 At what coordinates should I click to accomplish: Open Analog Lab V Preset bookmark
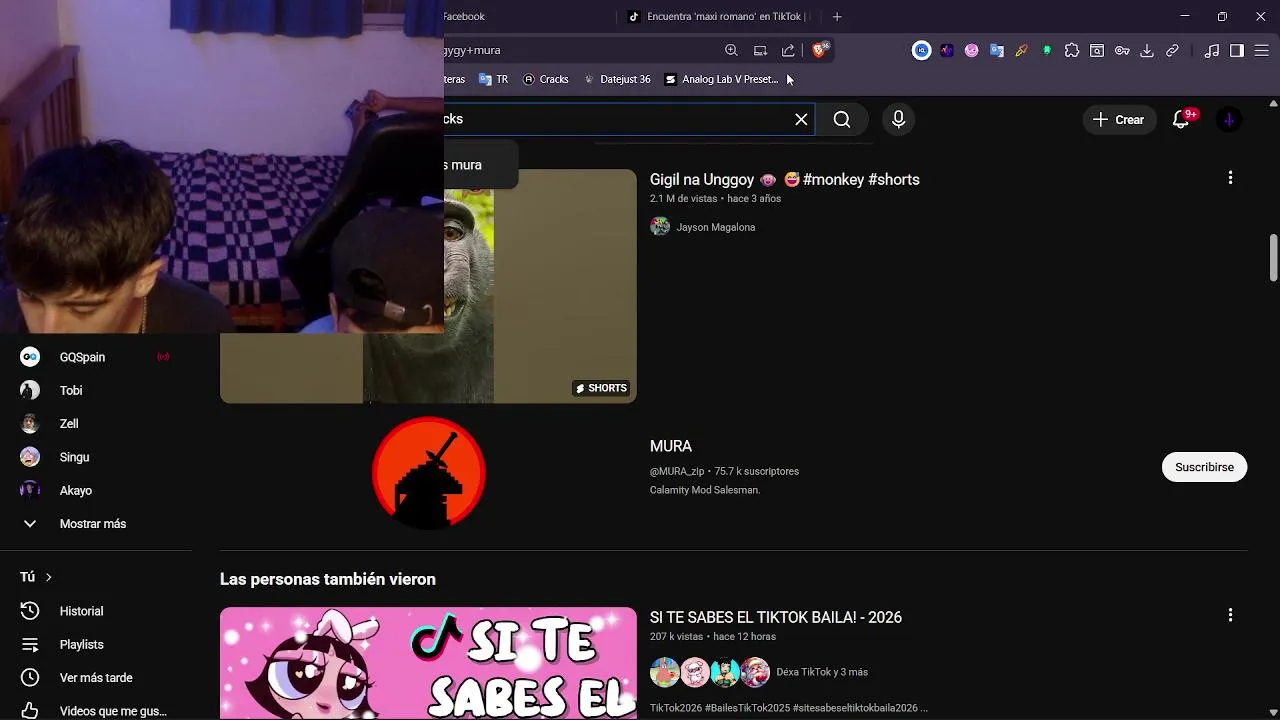(721, 79)
